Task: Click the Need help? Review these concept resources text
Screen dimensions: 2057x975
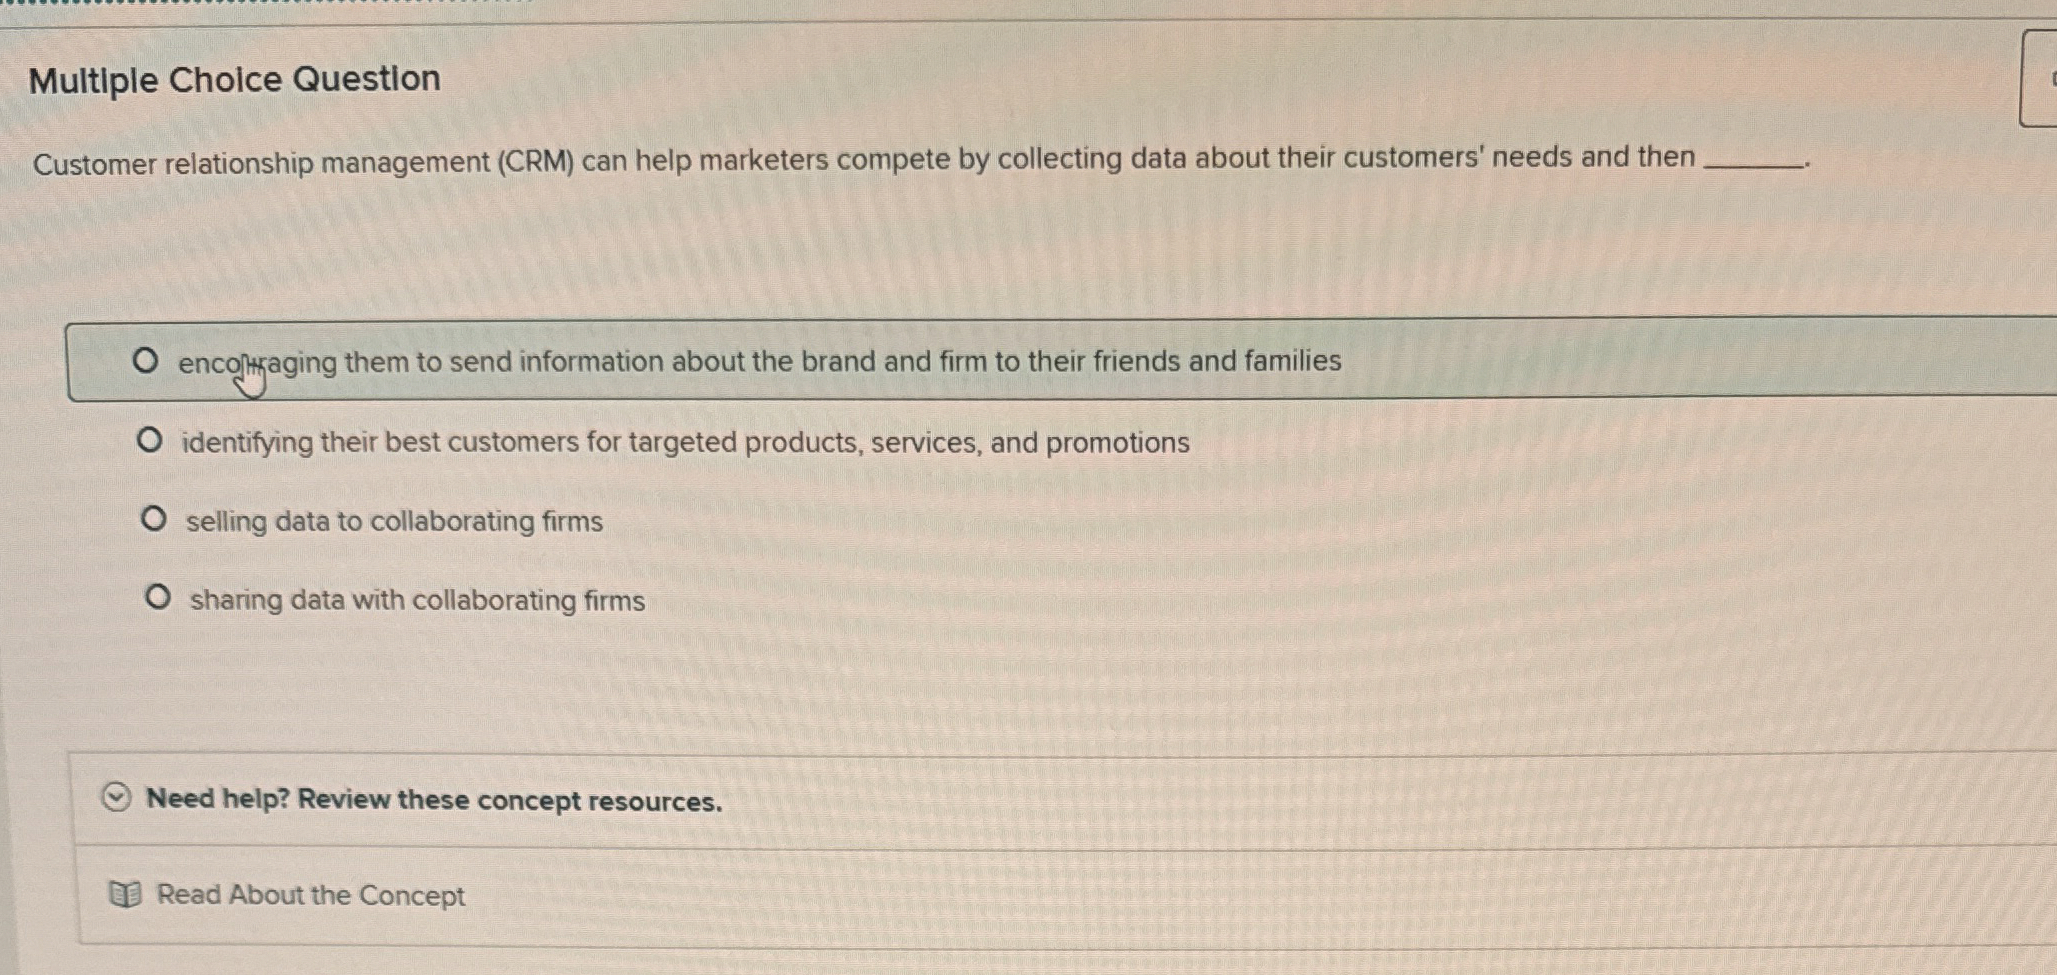Action: click(434, 798)
